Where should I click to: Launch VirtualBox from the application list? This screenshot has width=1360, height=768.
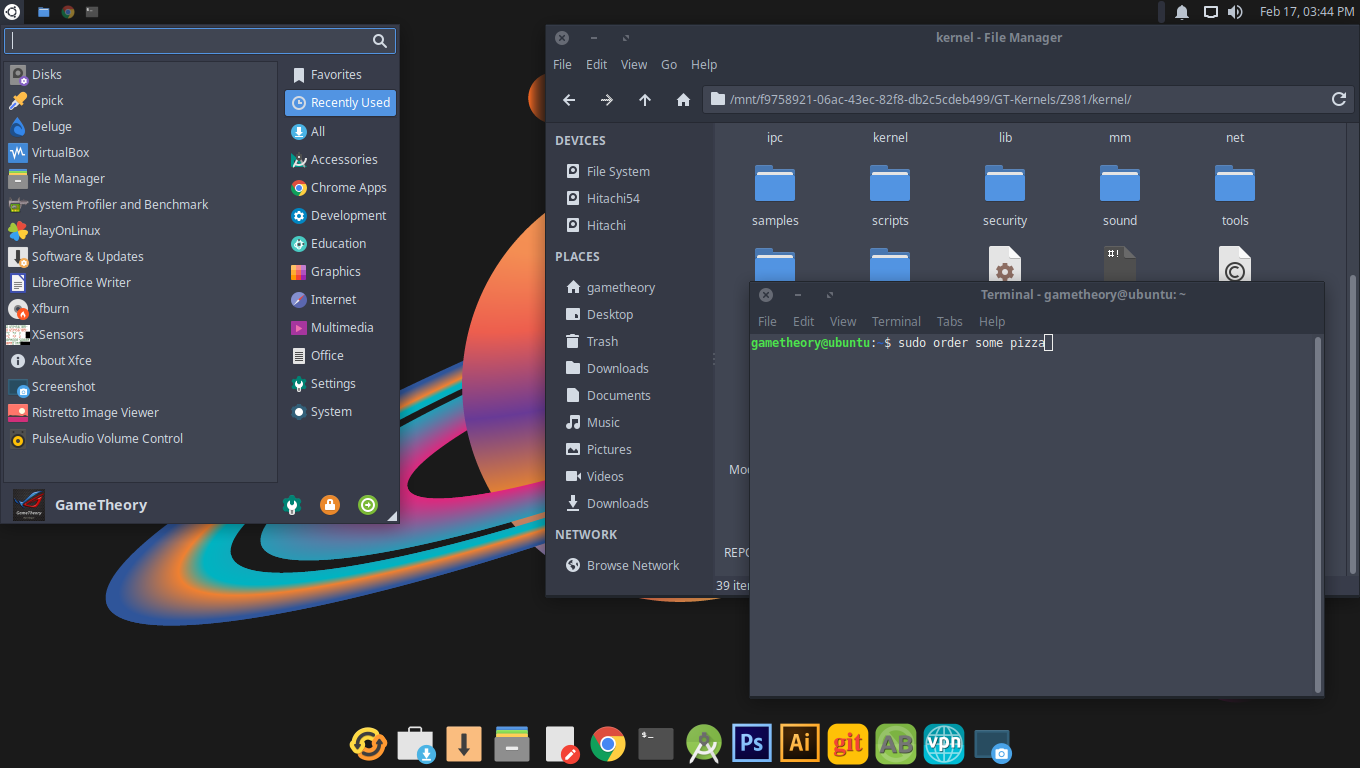tap(60, 153)
